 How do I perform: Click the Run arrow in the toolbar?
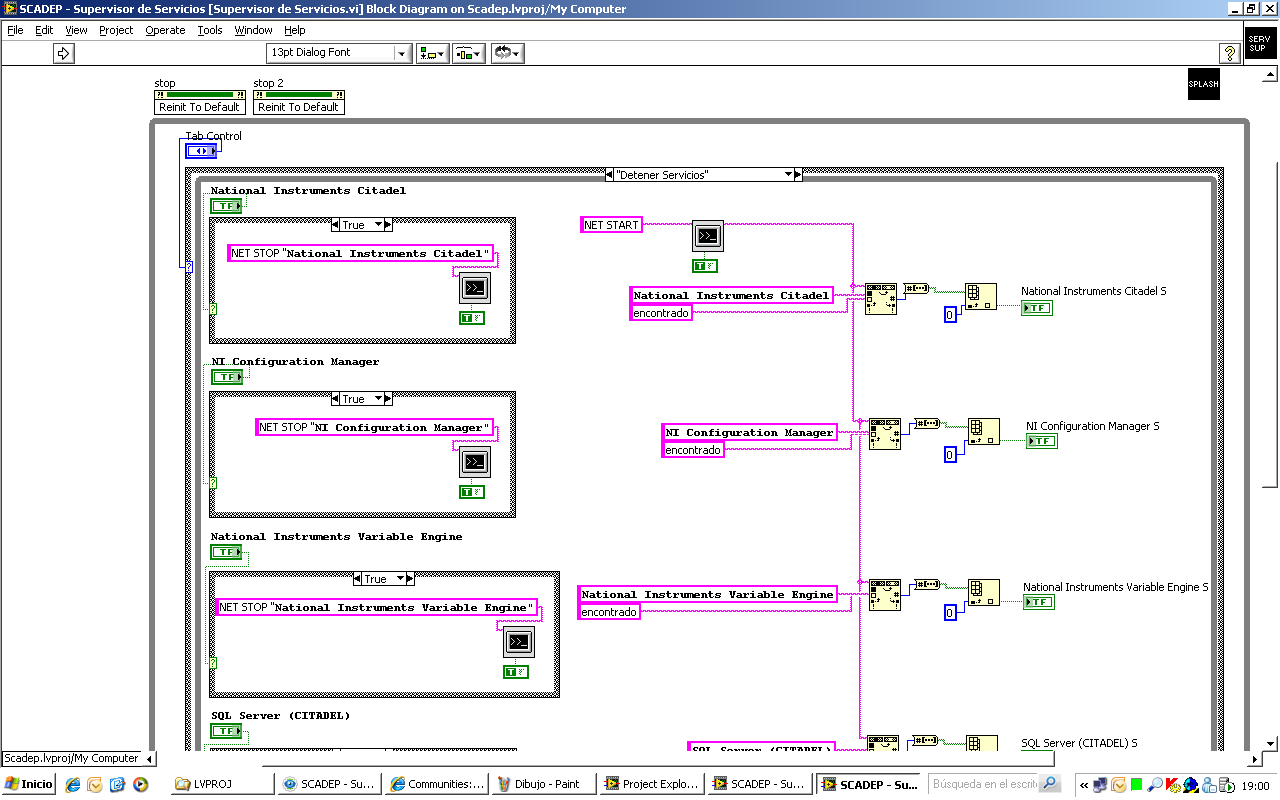[x=64, y=53]
